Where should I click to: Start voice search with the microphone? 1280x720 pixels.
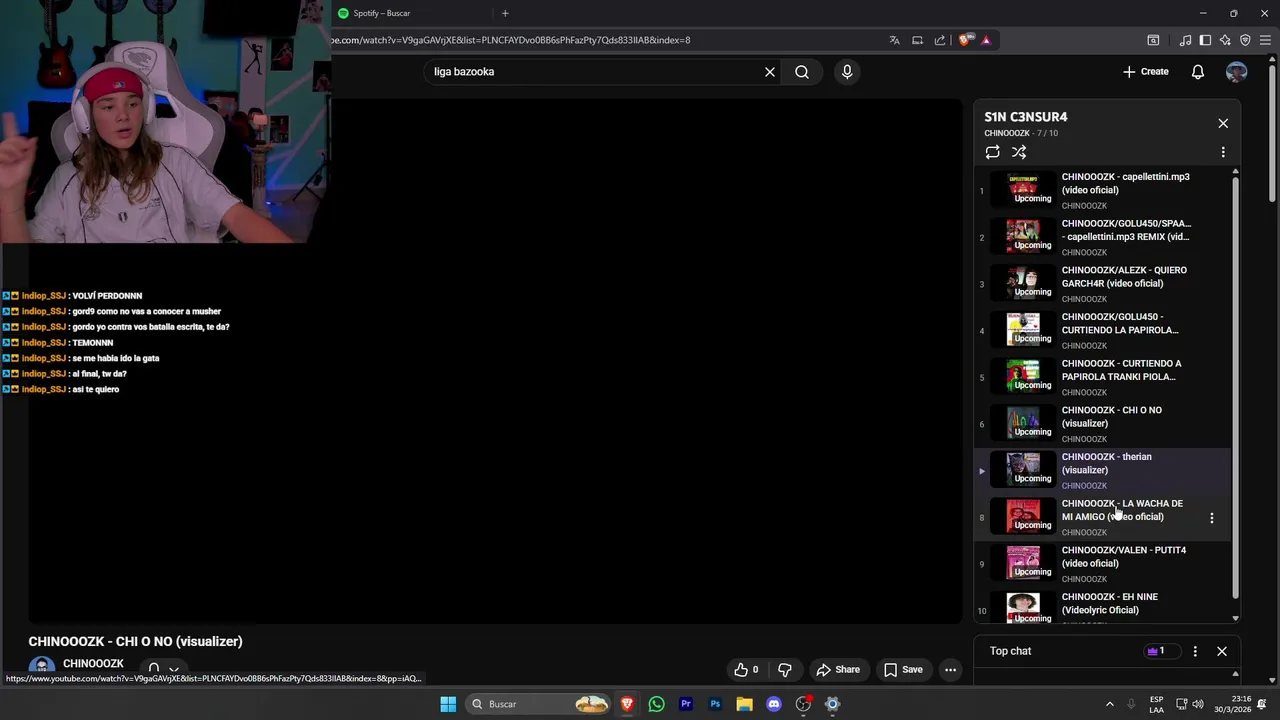click(847, 72)
